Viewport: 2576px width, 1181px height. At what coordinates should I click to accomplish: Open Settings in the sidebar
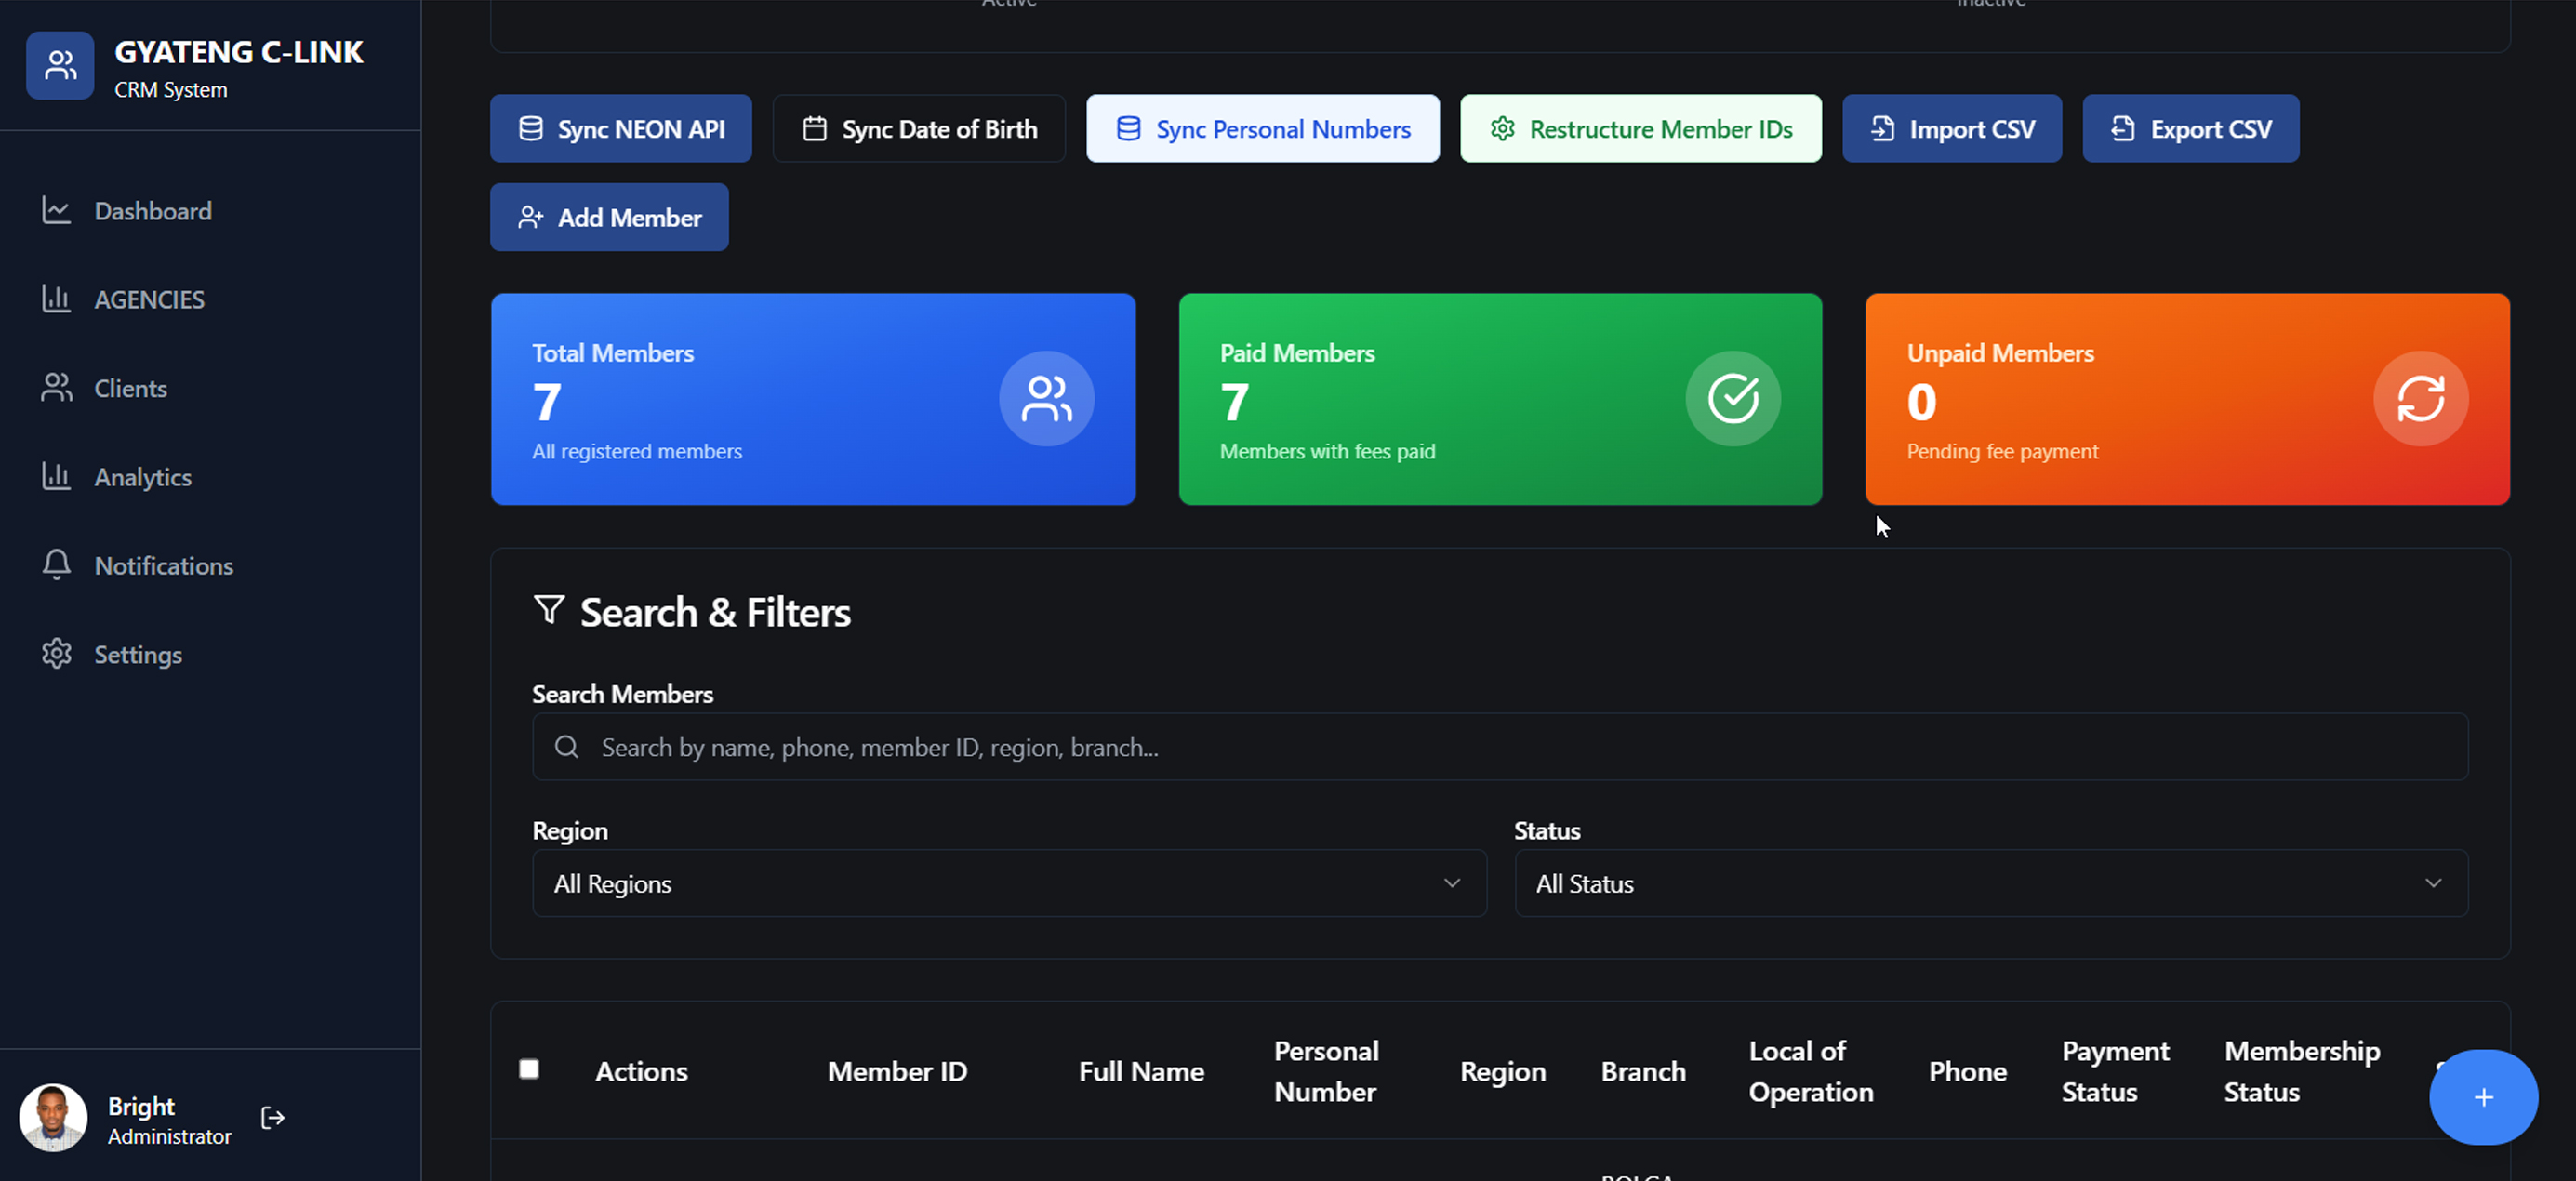[x=137, y=654]
